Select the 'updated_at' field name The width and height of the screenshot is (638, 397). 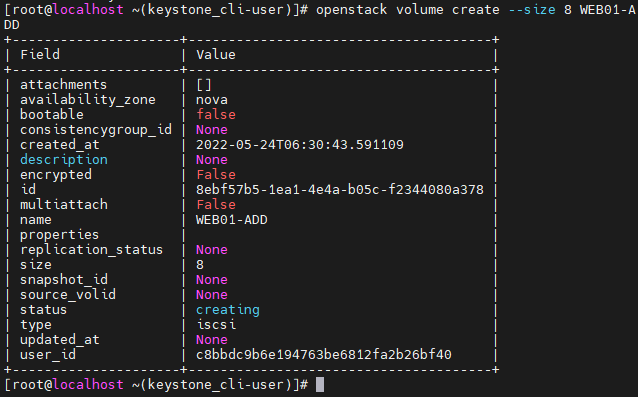[60, 340]
